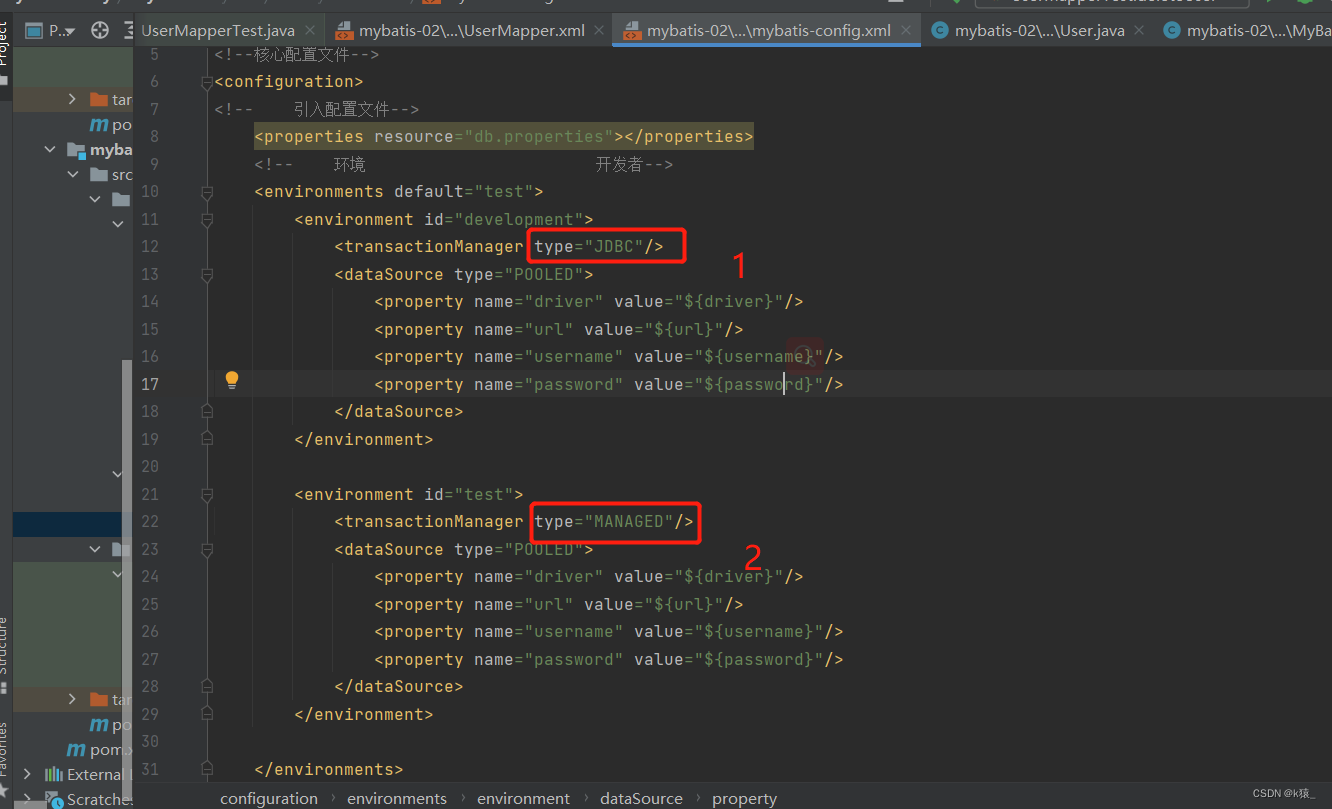The image size is (1332, 809).
Task: Fold the dataSource block on line 23
Action: click(207, 549)
